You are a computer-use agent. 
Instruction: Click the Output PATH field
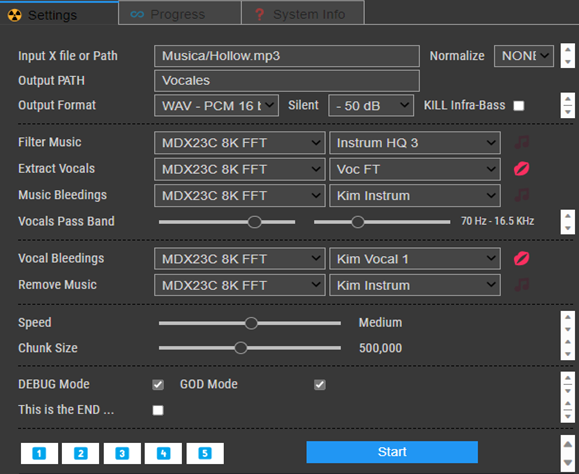(287, 80)
